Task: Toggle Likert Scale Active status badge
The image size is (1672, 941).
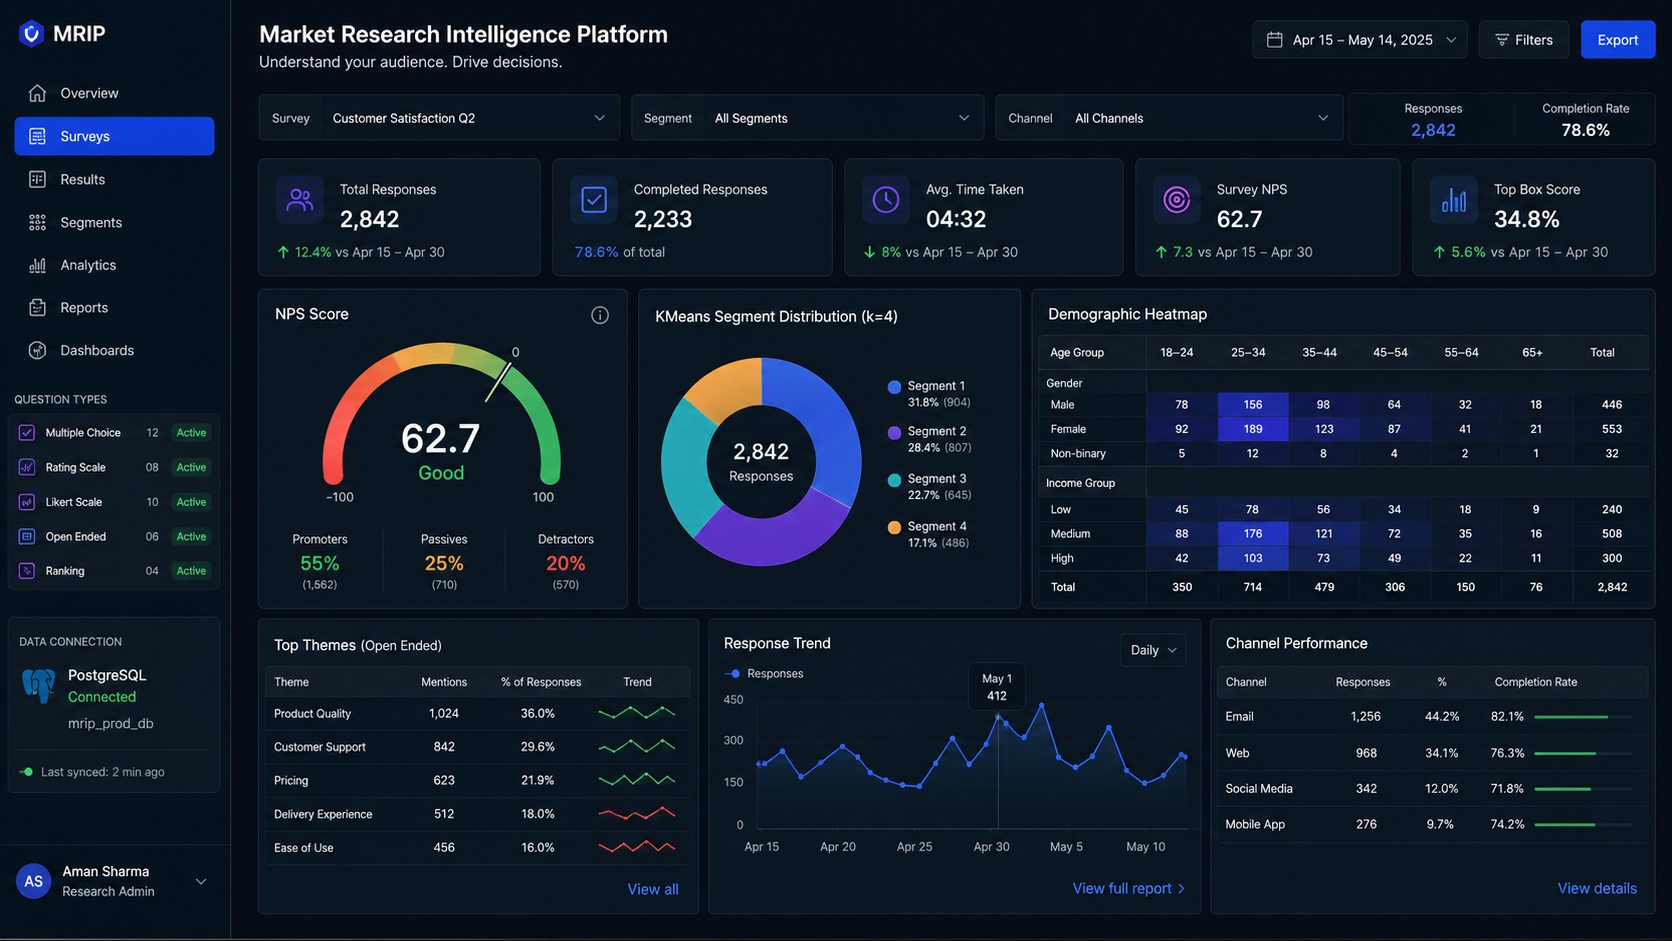Action: (x=191, y=502)
